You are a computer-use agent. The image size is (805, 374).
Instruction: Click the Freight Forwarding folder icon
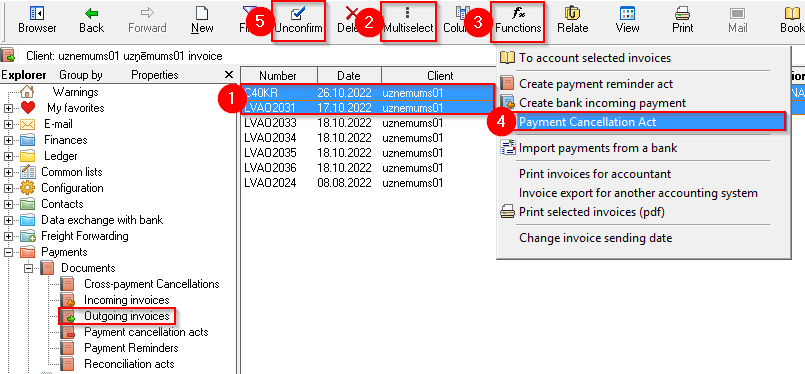point(28,236)
